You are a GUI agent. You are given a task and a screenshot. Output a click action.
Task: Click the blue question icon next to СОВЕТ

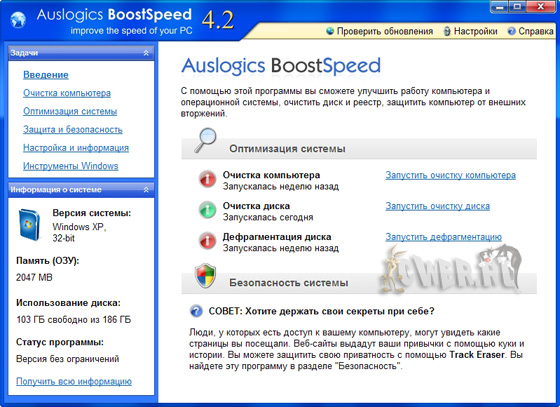click(x=196, y=311)
